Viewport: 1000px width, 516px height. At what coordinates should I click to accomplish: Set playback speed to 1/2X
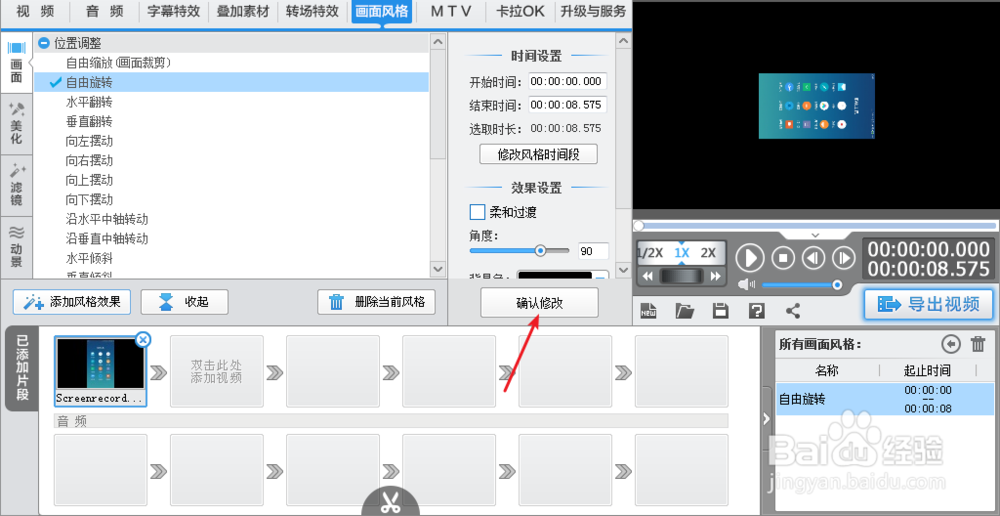click(x=651, y=253)
